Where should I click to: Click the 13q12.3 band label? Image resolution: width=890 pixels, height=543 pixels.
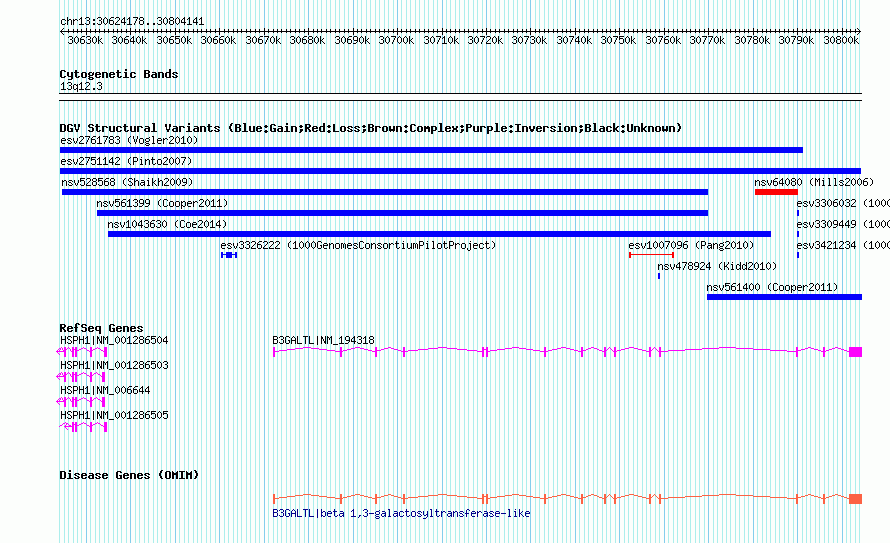[81, 86]
